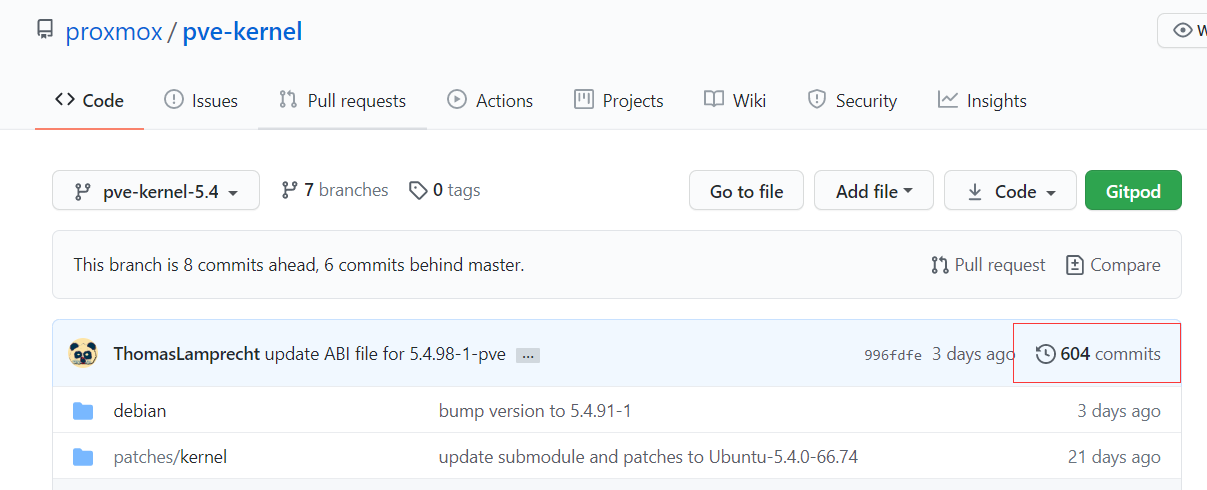Image resolution: width=1207 pixels, height=490 pixels.
Task: Click the Go to file button
Action: (746, 190)
